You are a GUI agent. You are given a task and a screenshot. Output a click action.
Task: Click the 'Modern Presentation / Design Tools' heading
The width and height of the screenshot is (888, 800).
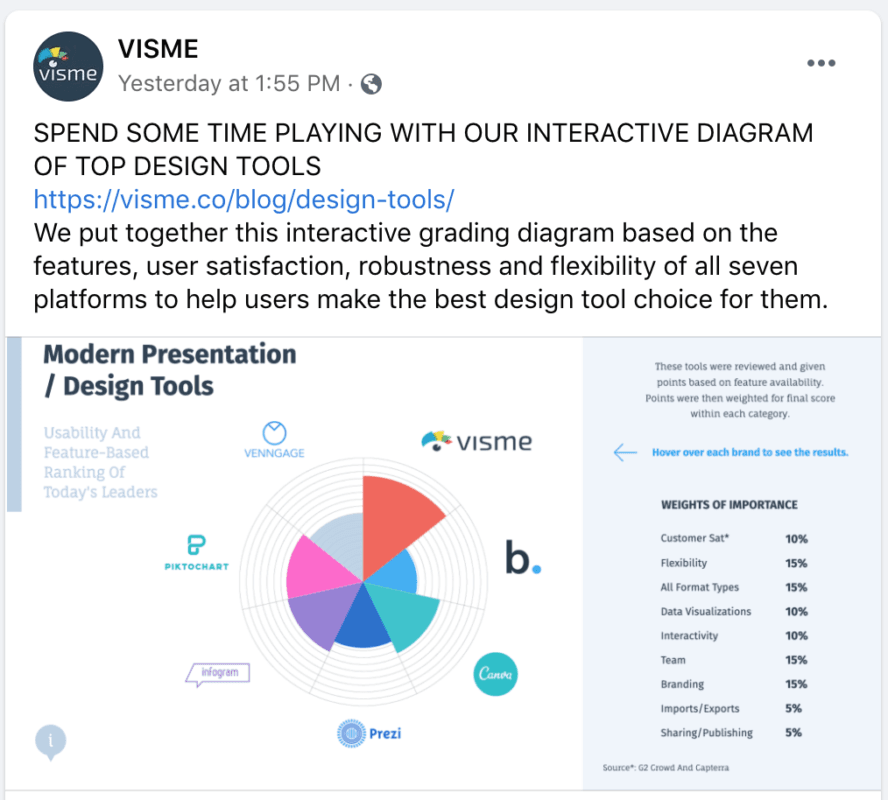[x=170, y=368]
